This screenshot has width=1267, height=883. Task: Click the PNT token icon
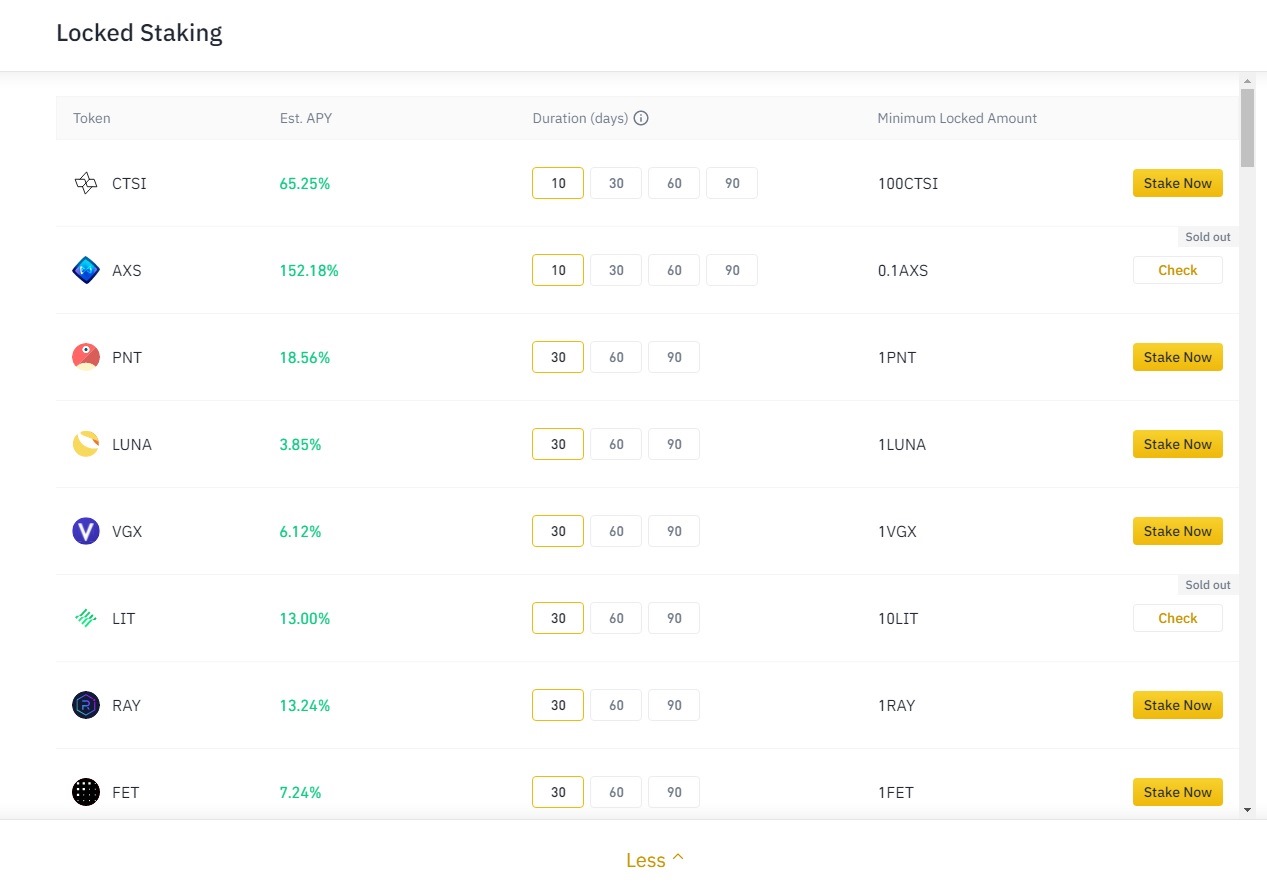(86, 357)
